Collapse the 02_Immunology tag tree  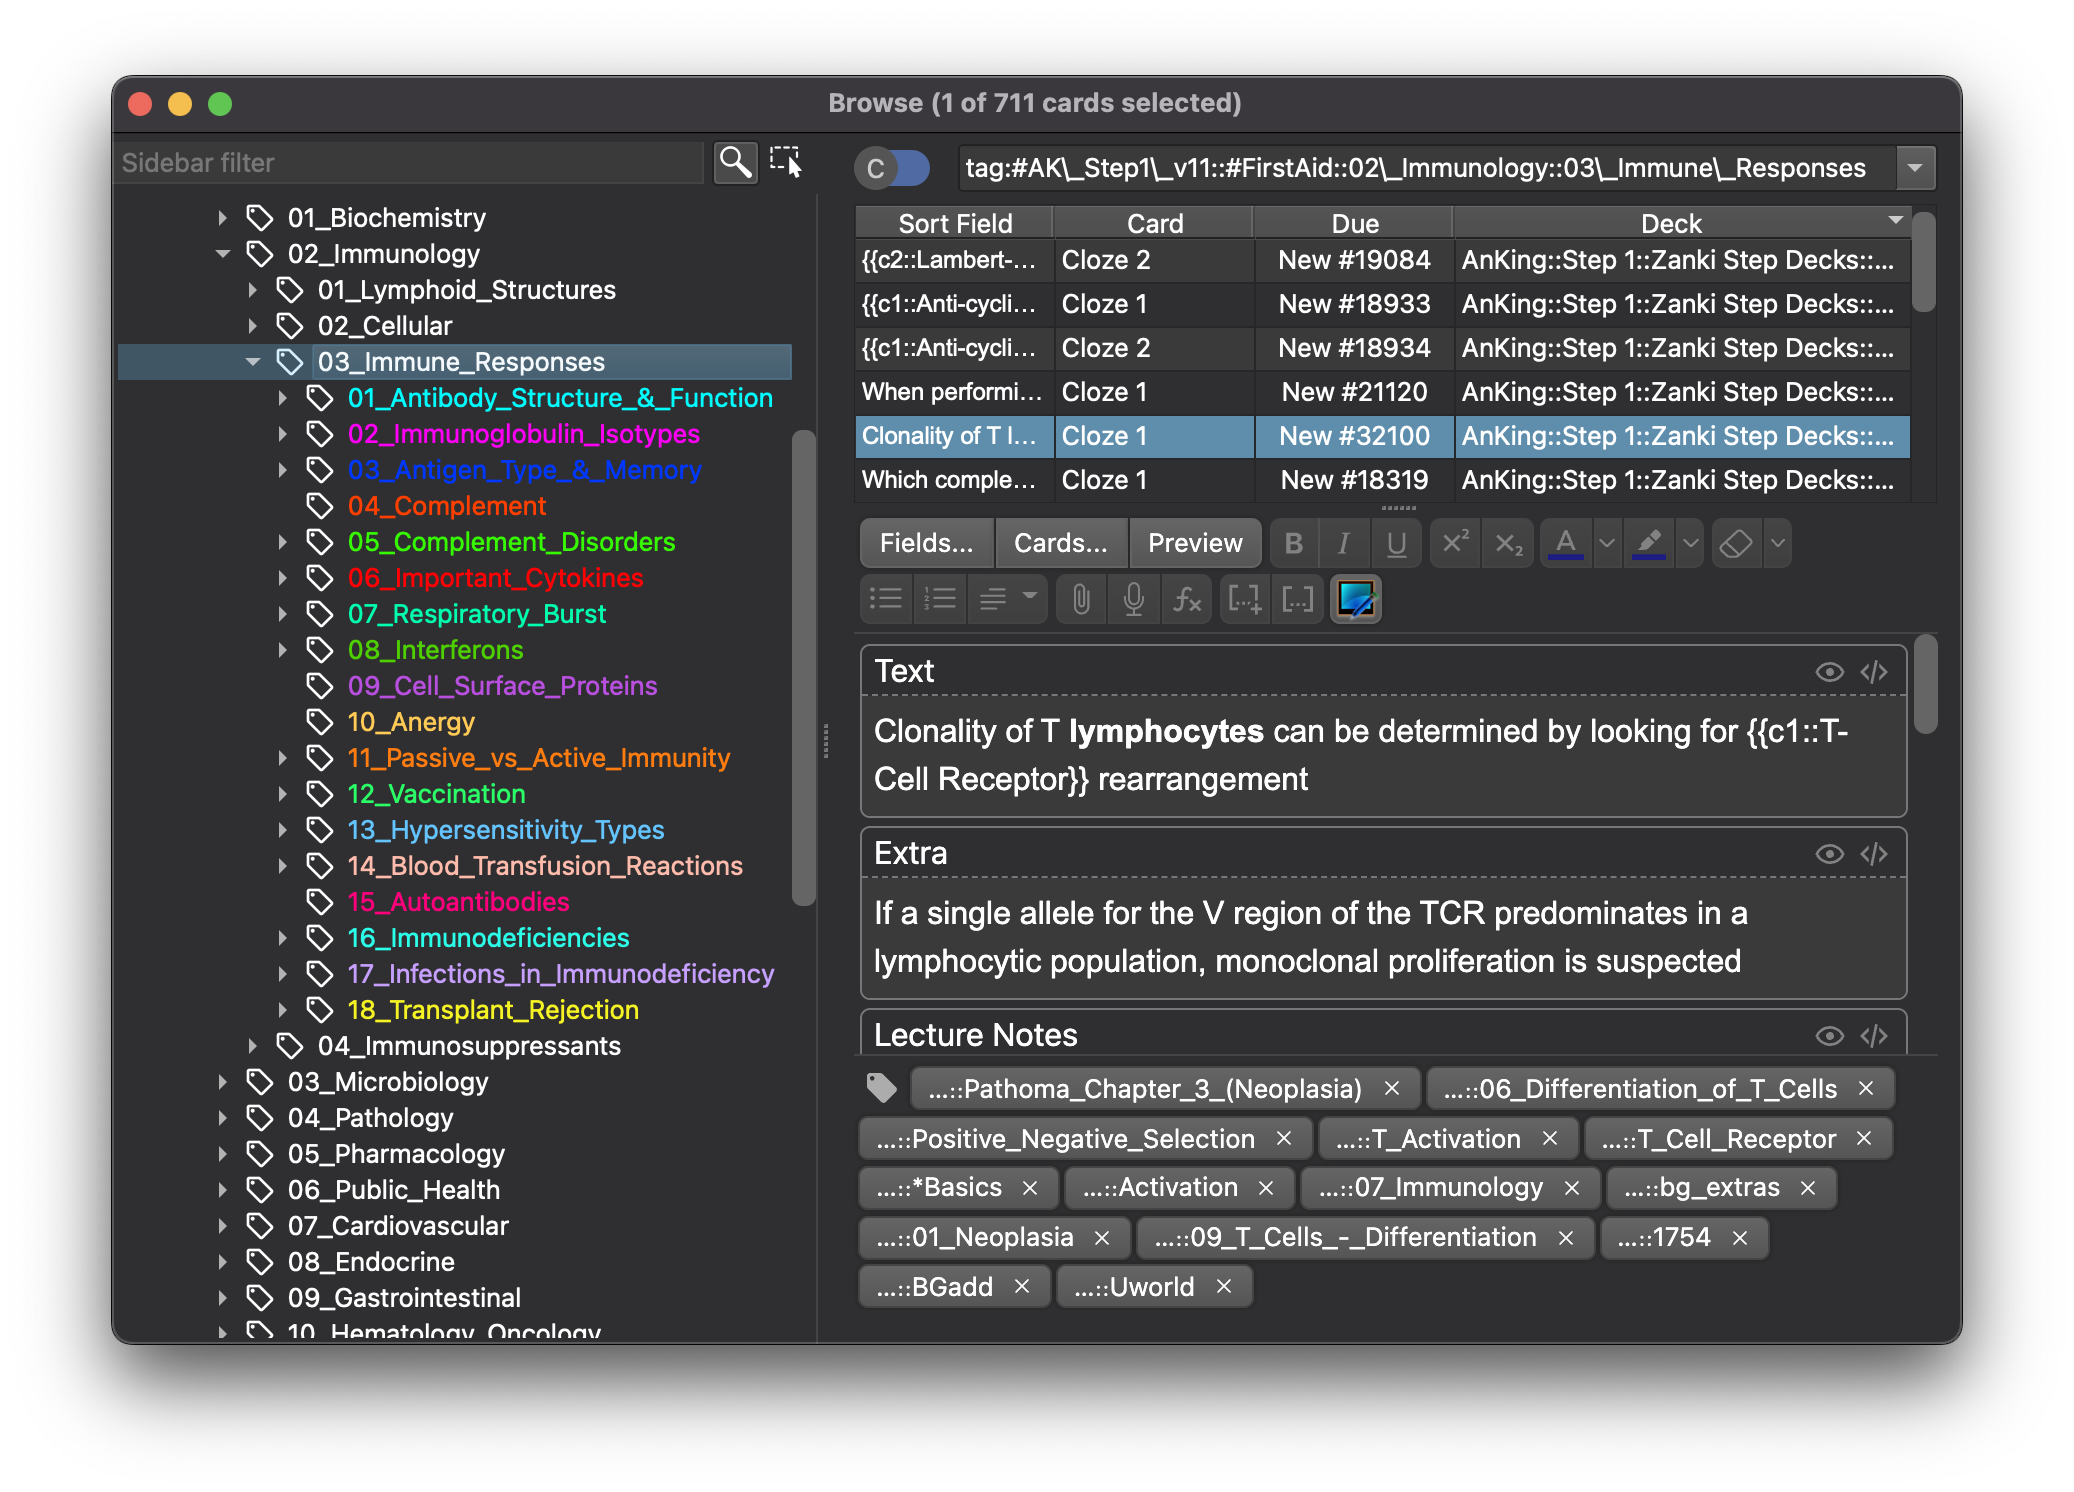pyautogui.click(x=223, y=254)
